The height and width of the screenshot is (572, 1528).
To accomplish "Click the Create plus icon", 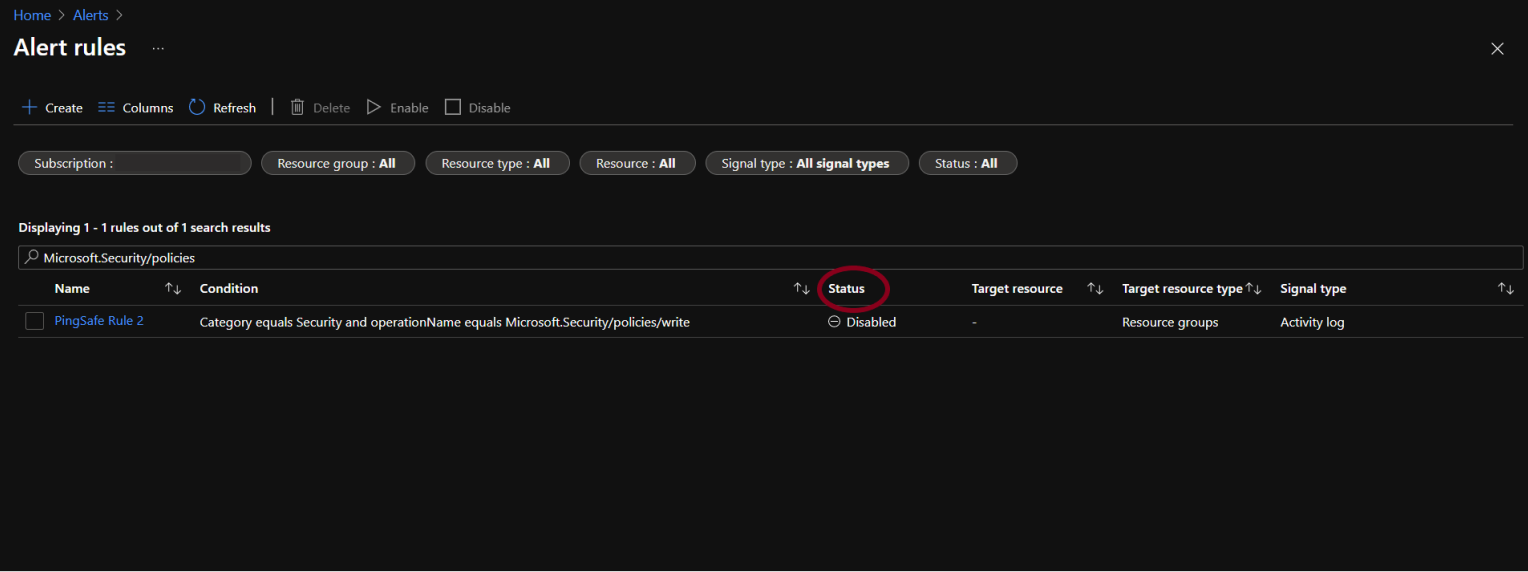I will pos(29,107).
